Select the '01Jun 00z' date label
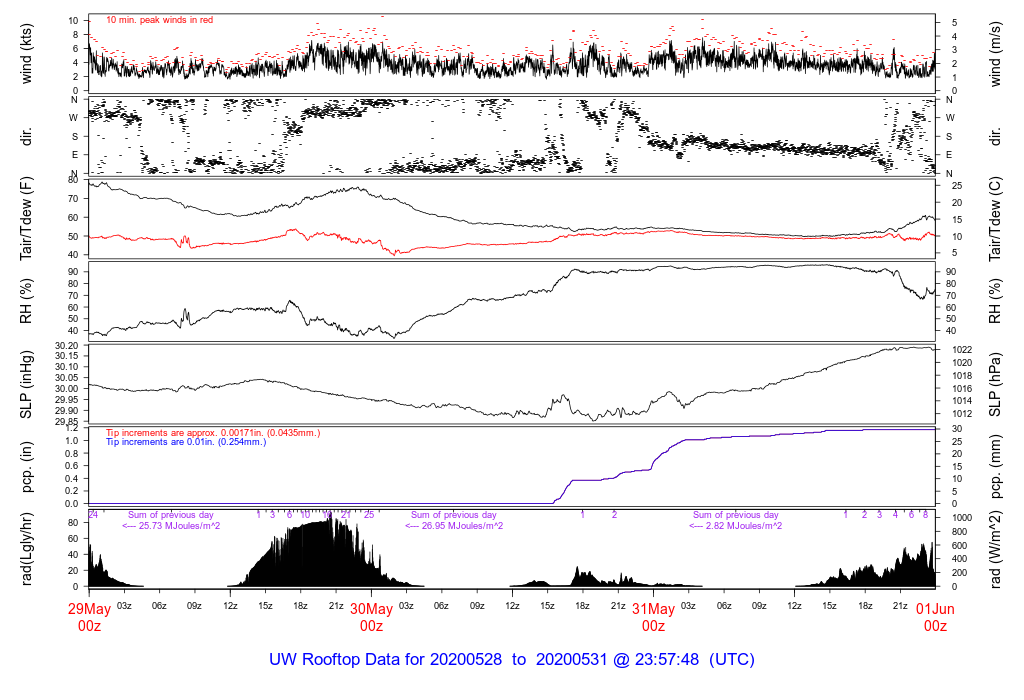The width and height of the screenshot is (1024, 700). click(x=935, y=617)
